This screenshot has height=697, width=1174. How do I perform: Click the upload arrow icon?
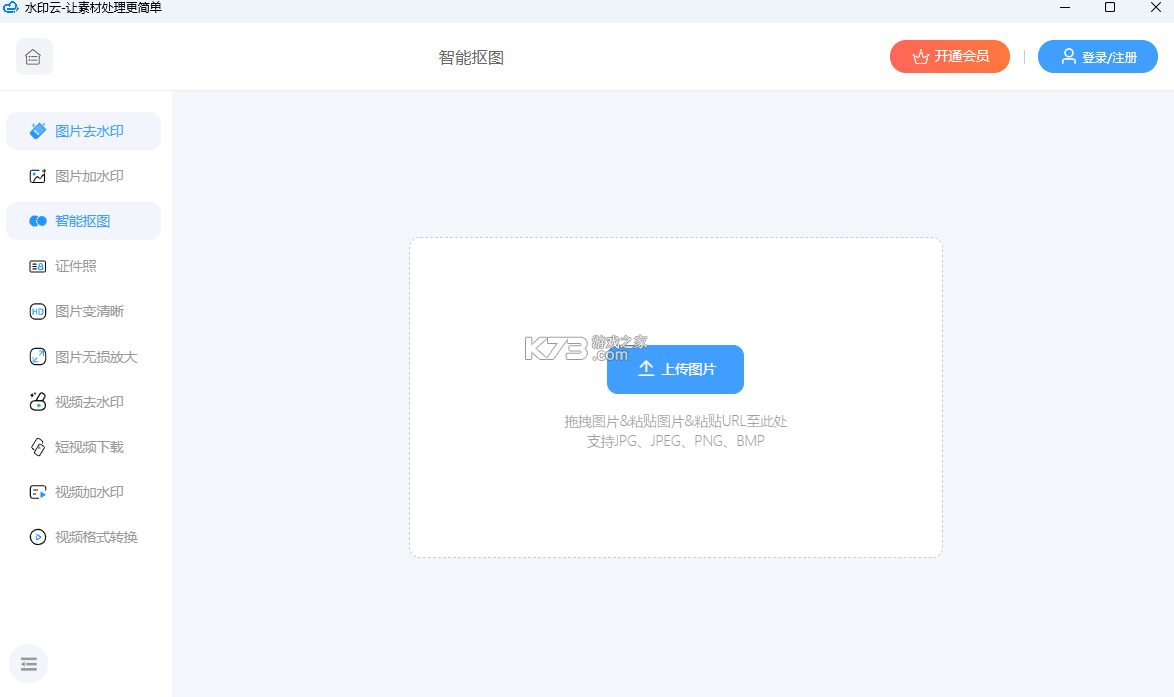point(646,368)
